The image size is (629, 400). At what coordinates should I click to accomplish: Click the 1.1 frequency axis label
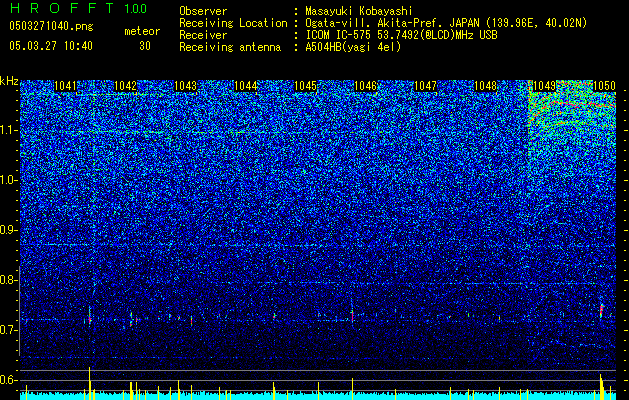[x=8, y=130]
